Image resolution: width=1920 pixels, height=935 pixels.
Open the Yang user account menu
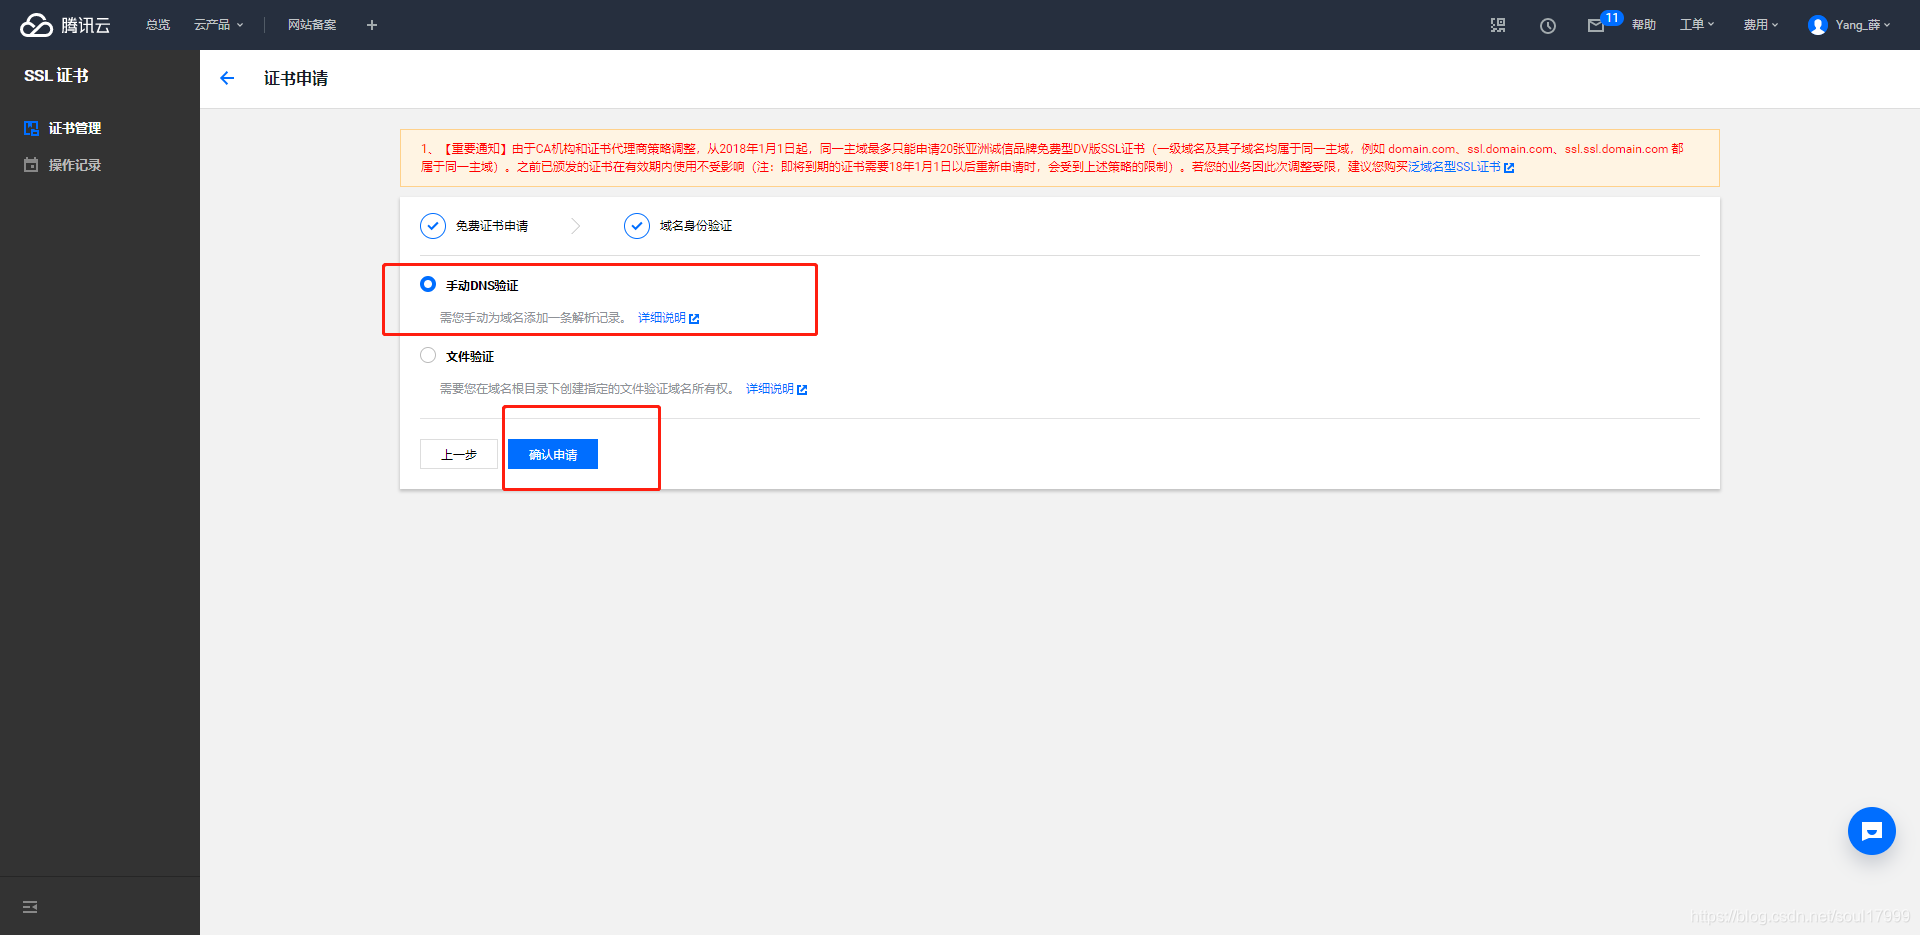1850,25
